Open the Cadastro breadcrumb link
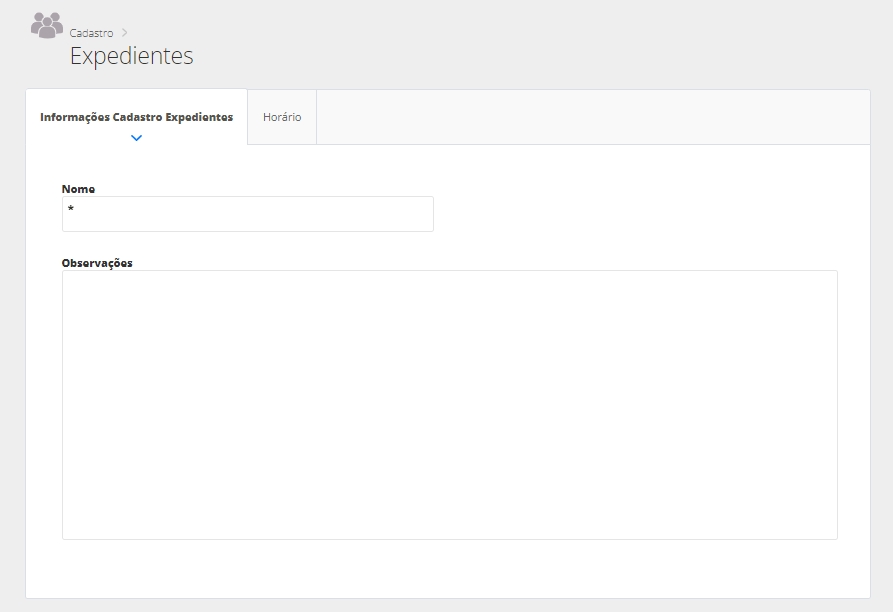893x612 pixels. point(91,33)
